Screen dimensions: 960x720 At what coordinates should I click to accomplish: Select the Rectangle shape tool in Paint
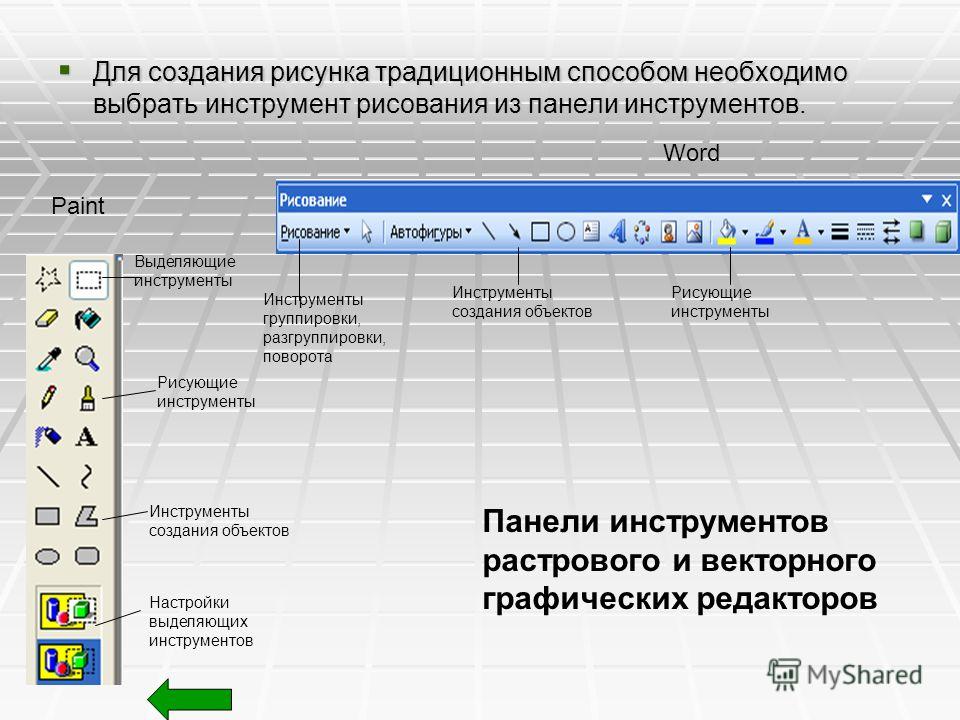[x=48, y=516]
